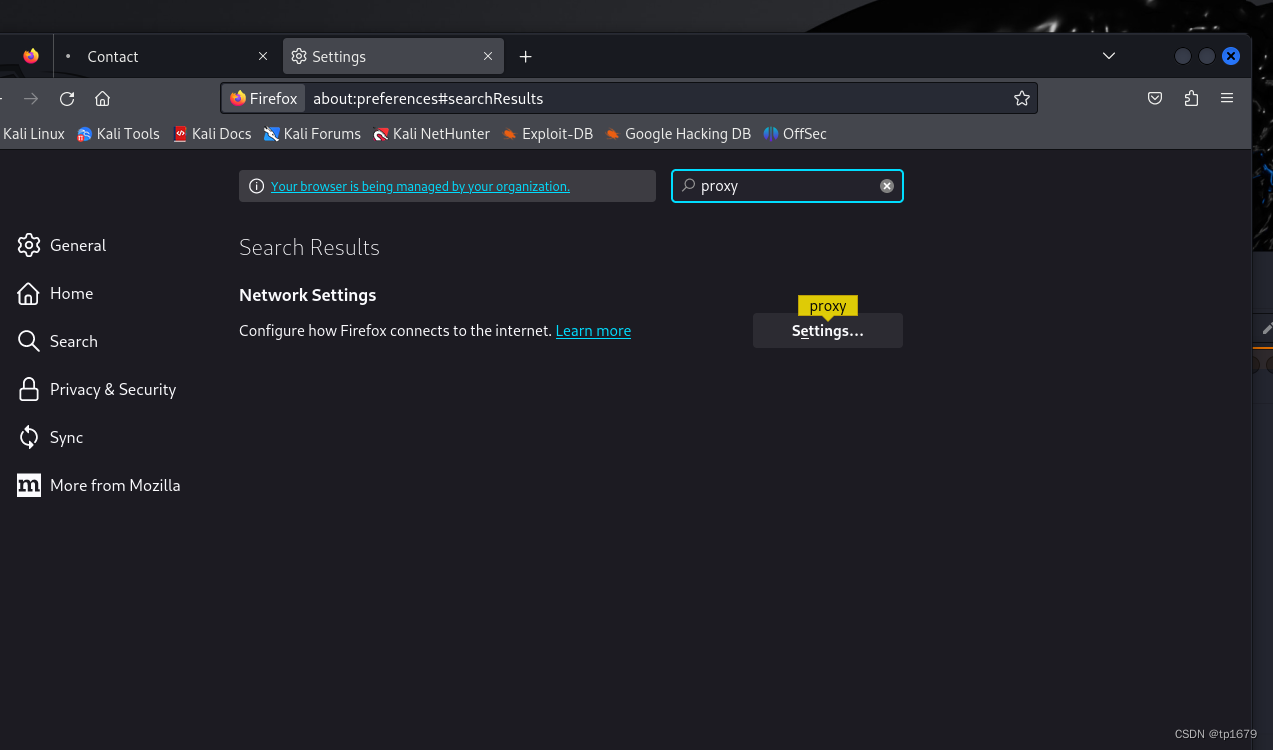Click the info icon in managed notice

click(x=256, y=186)
